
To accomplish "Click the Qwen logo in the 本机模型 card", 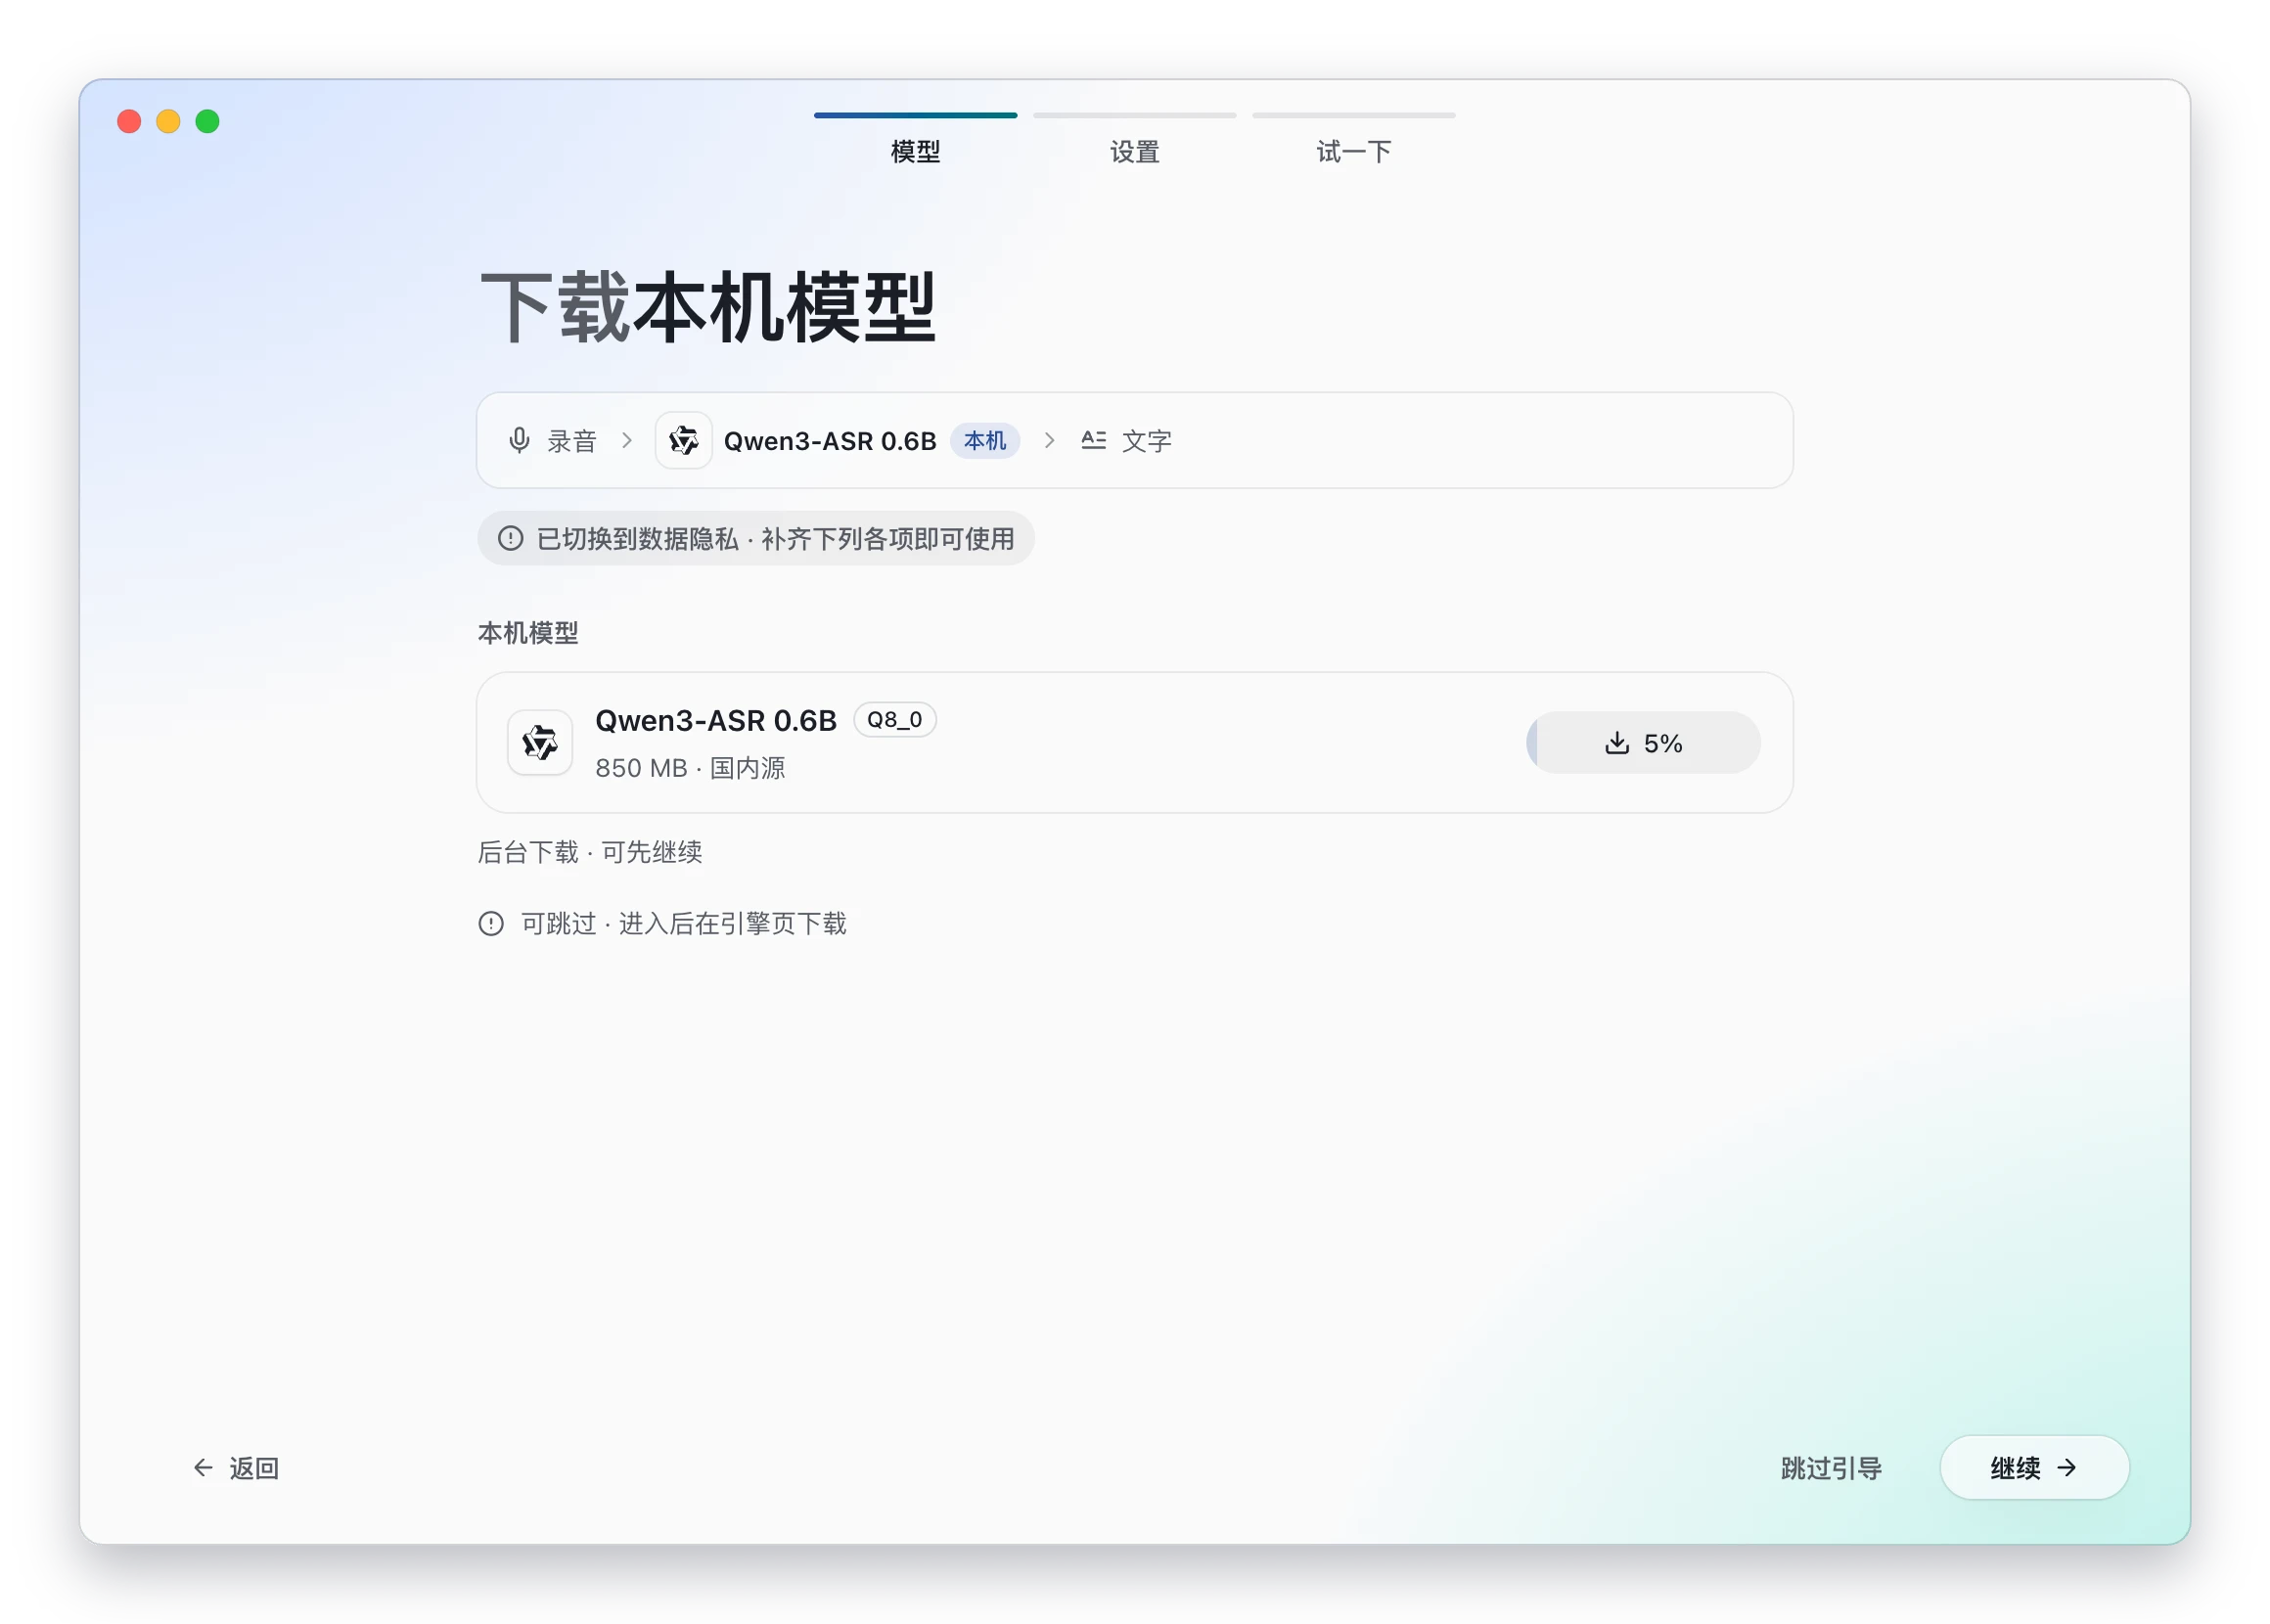I will [540, 742].
